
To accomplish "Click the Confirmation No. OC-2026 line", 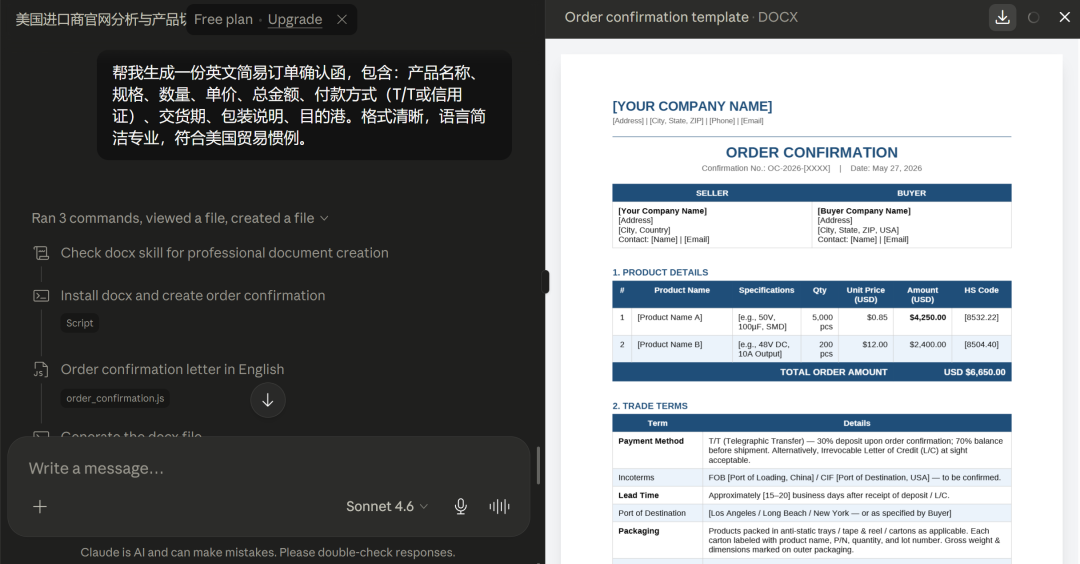I will [765, 168].
